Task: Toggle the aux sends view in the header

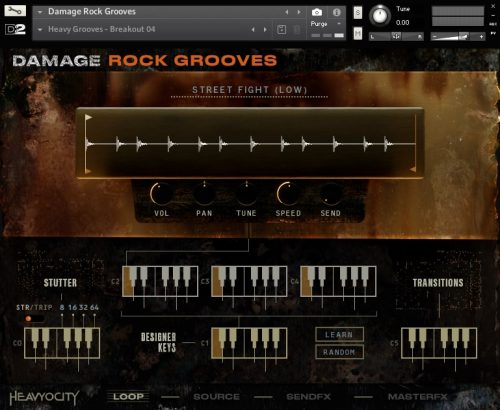Action: click(493, 24)
